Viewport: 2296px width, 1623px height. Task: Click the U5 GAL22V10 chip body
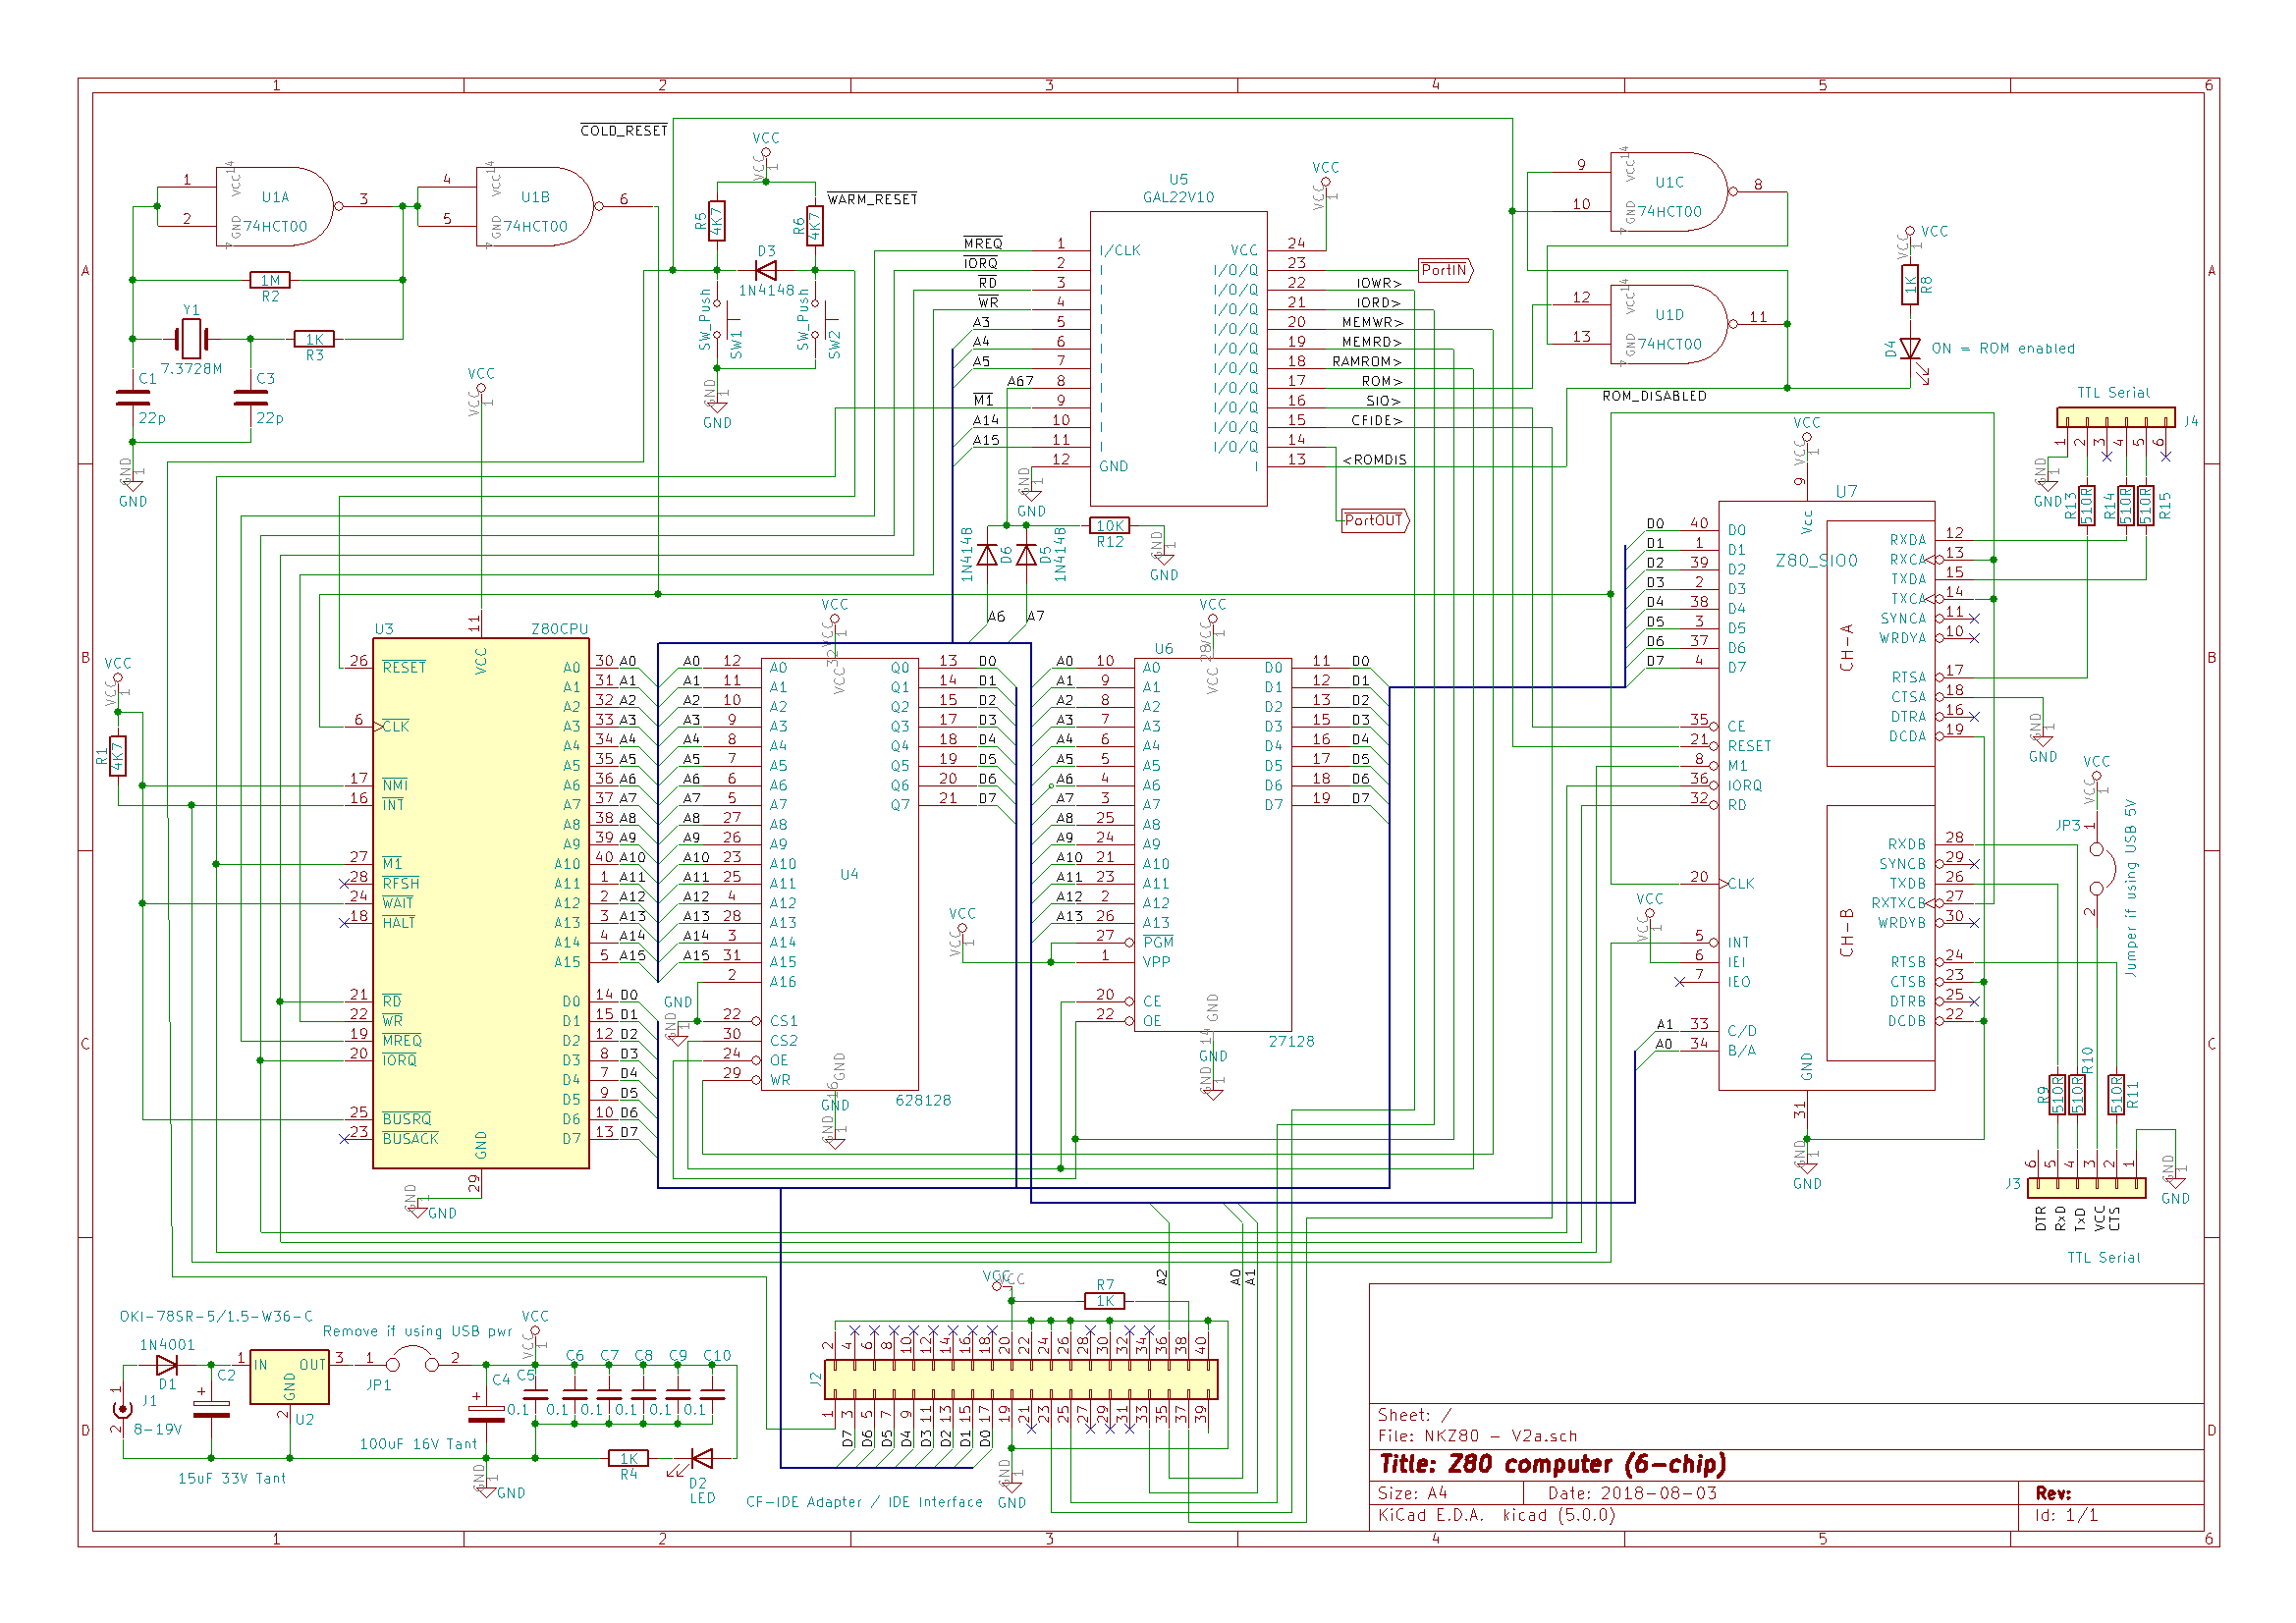[1178, 358]
